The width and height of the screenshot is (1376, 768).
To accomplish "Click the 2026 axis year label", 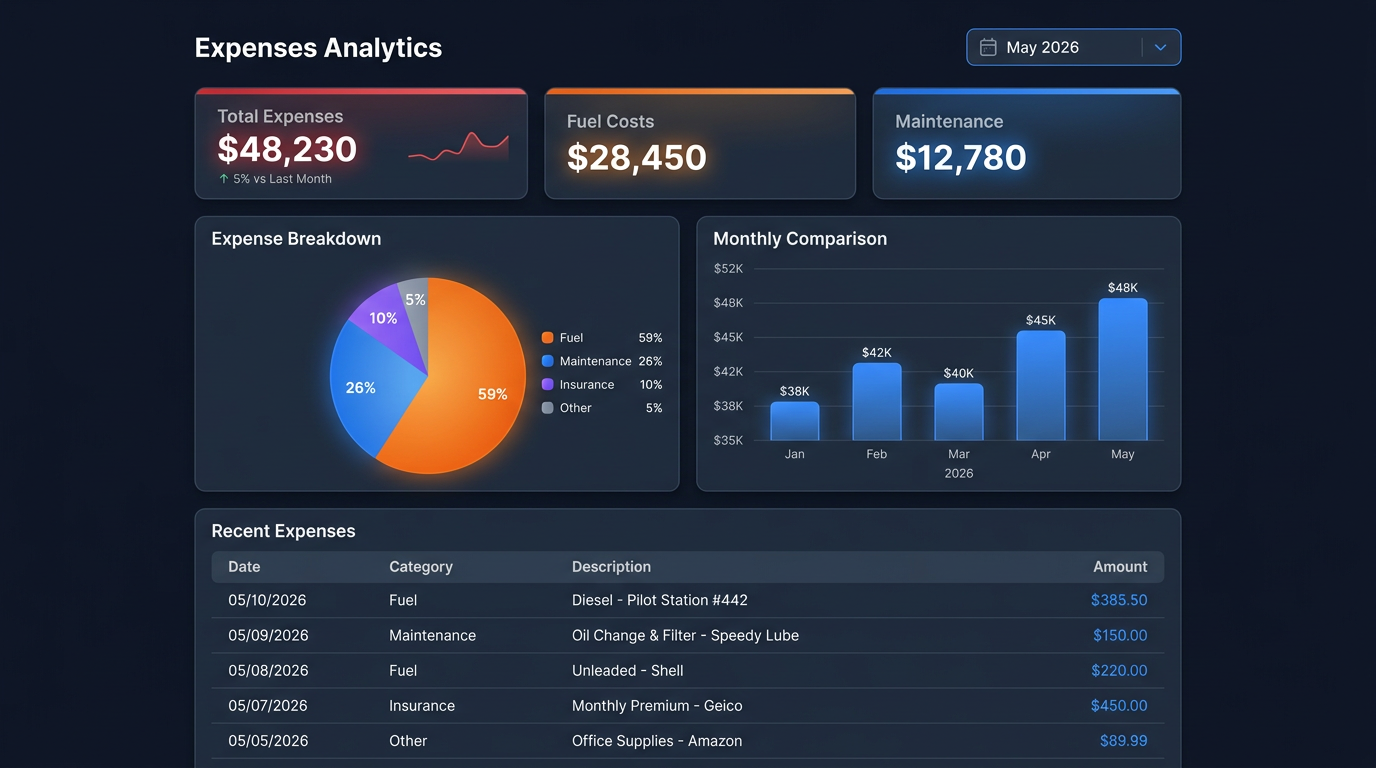I will coord(959,473).
